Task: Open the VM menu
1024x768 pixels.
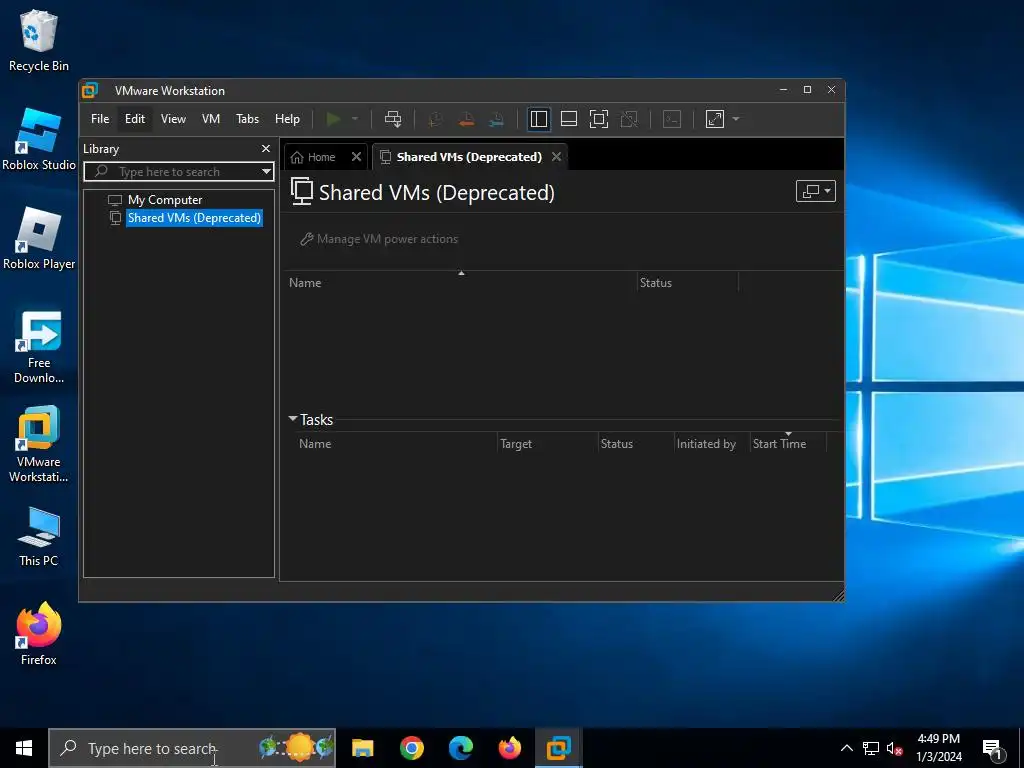Action: tap(210, 119)
